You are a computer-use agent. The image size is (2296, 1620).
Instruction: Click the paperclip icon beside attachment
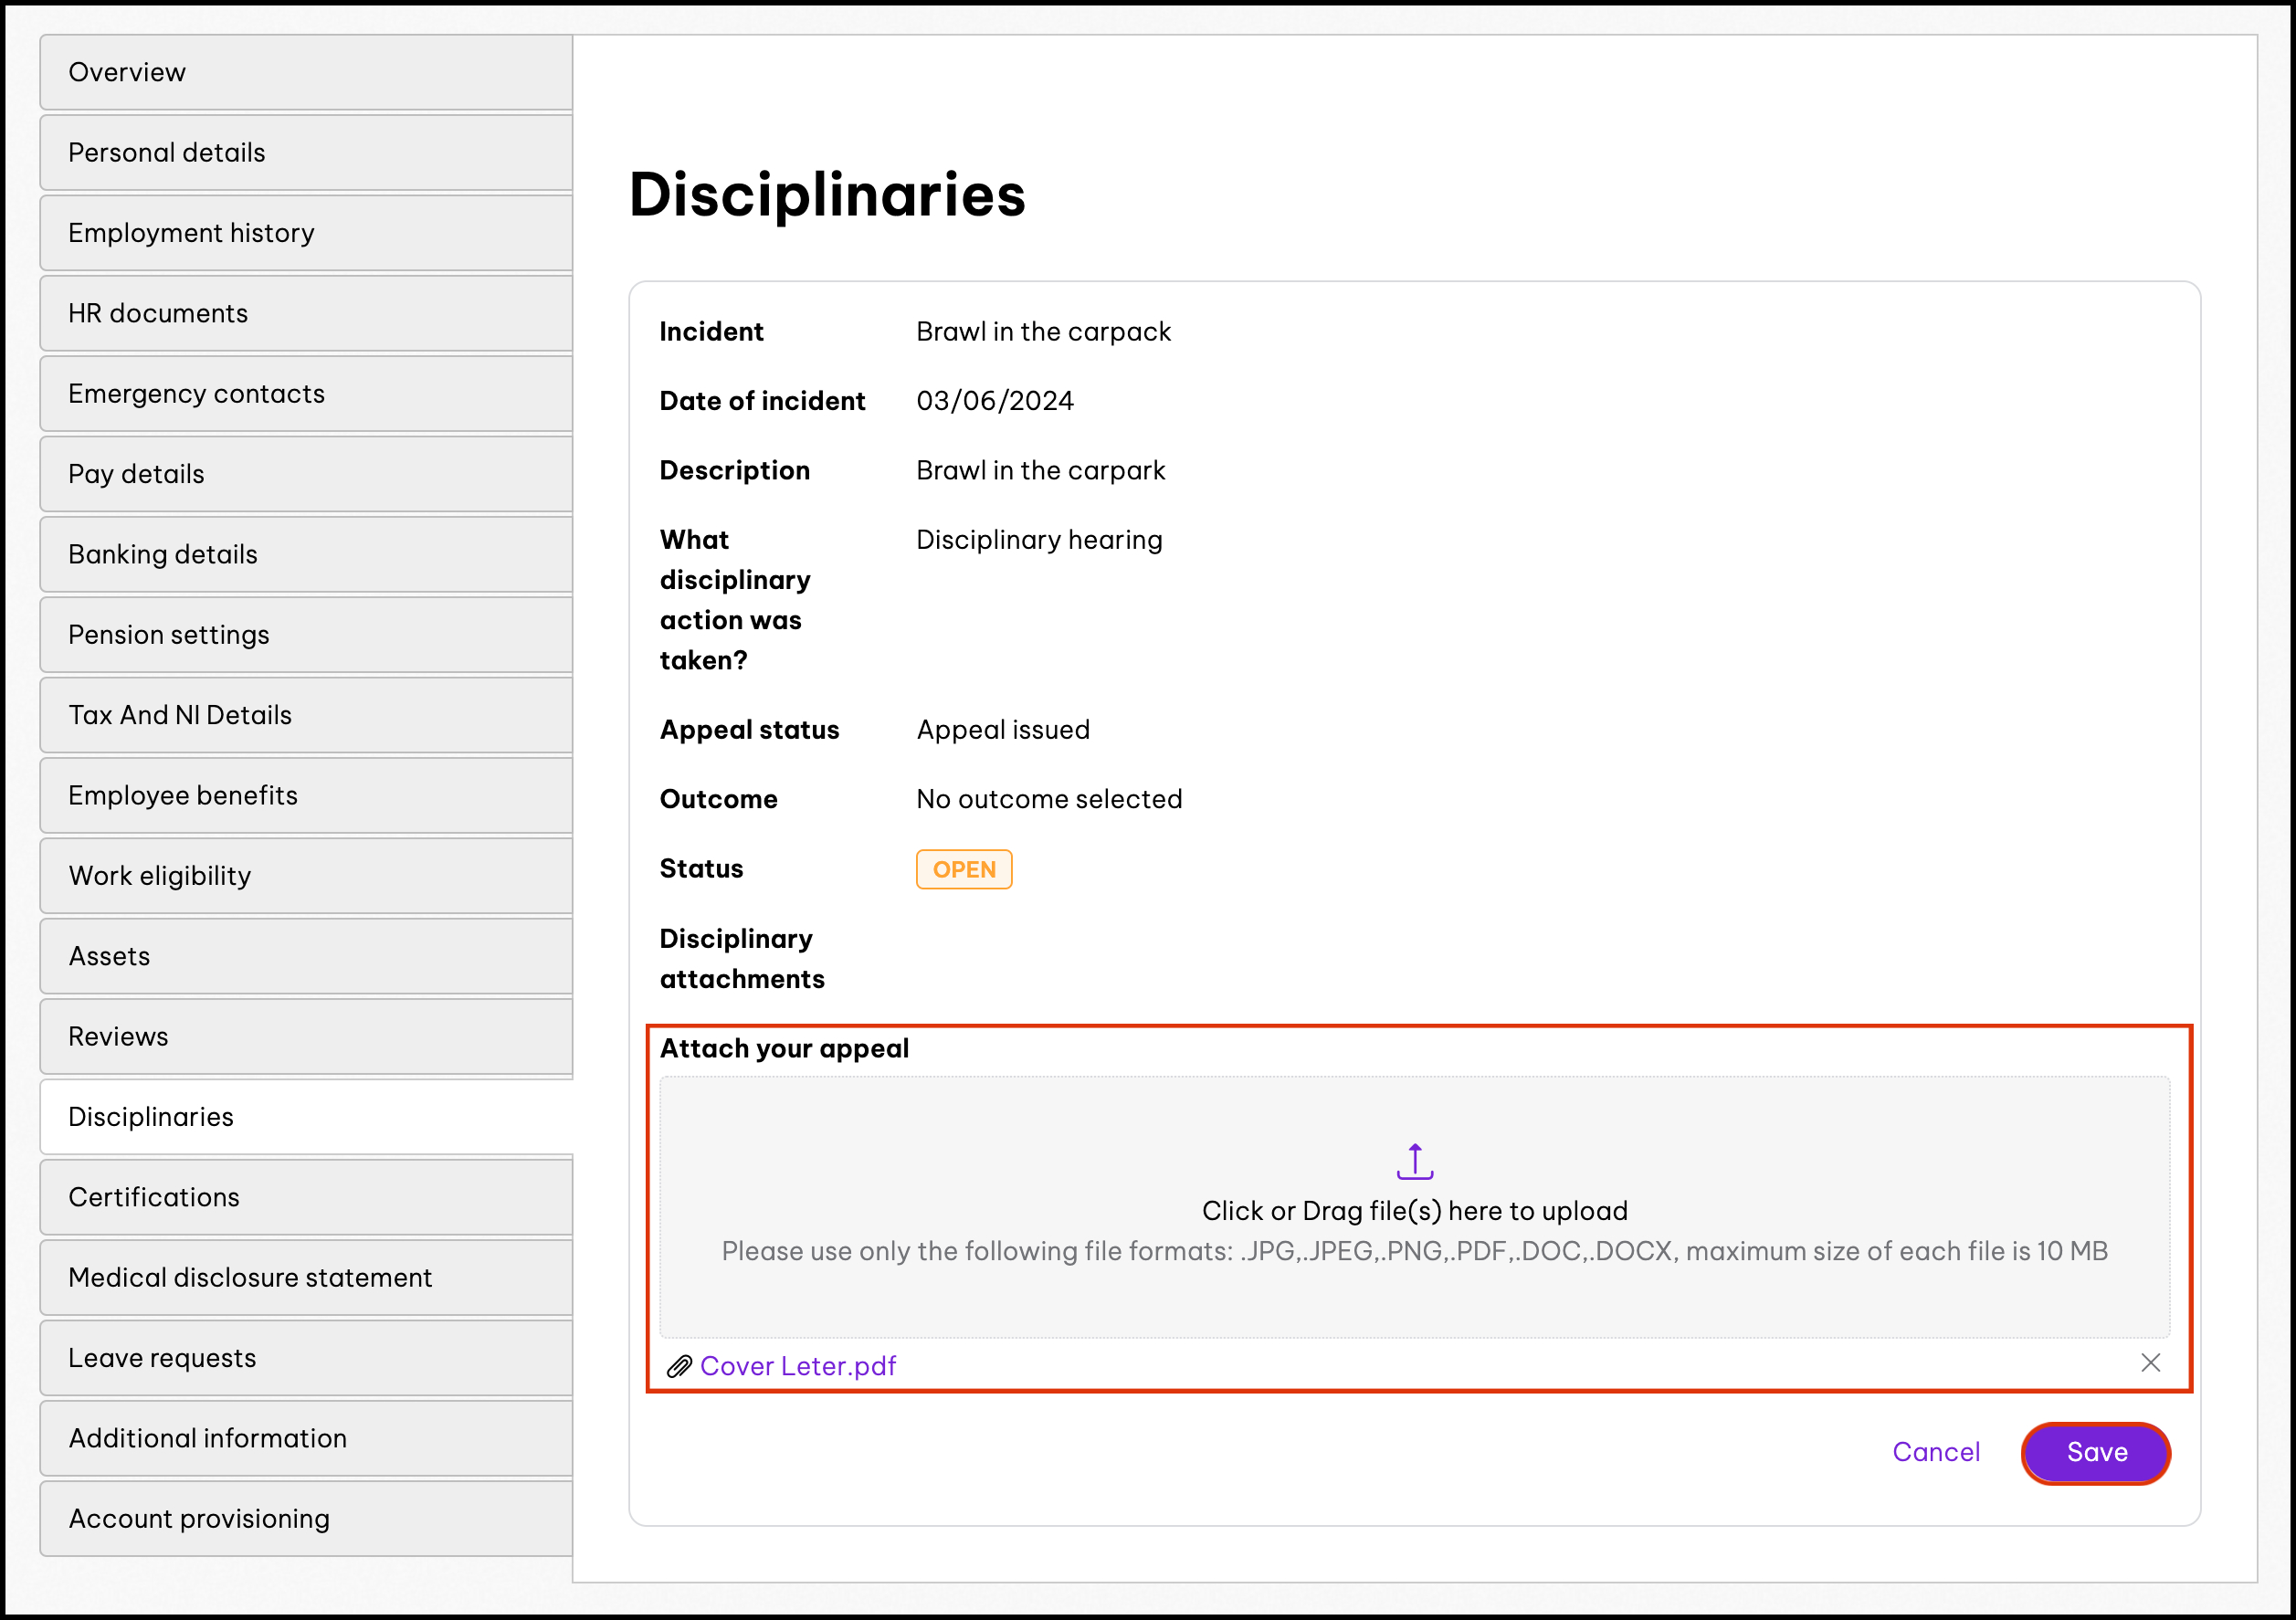pyautogui.click(x=679, y=1366)
